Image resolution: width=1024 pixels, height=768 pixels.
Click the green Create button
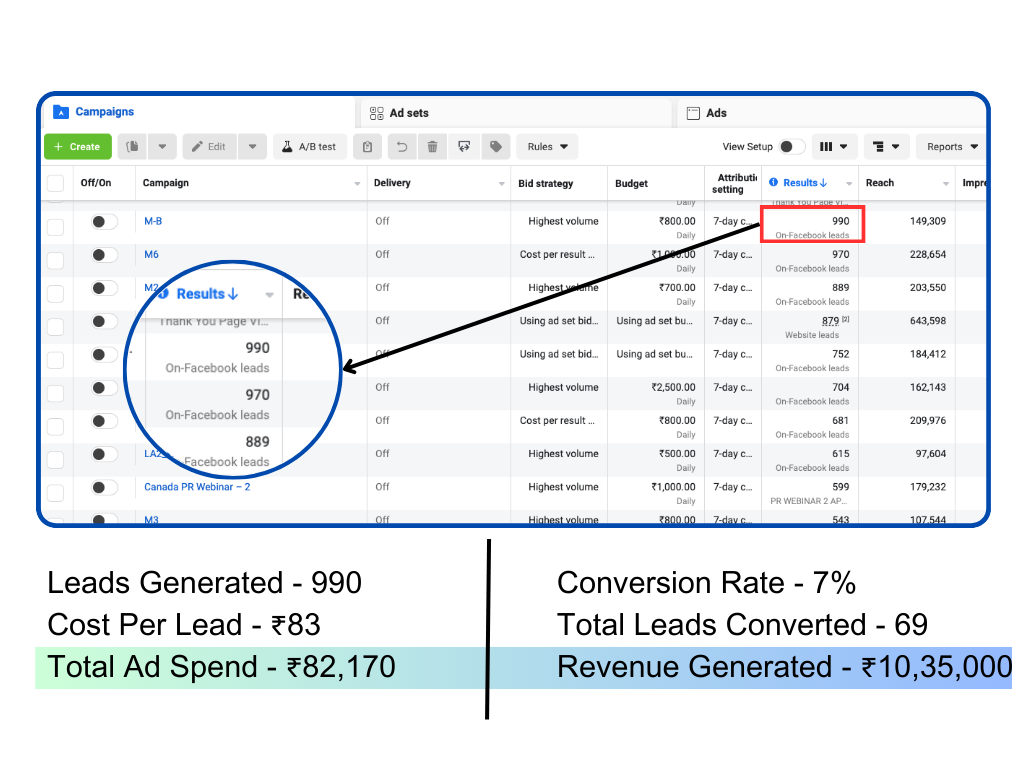click(77, 147)
